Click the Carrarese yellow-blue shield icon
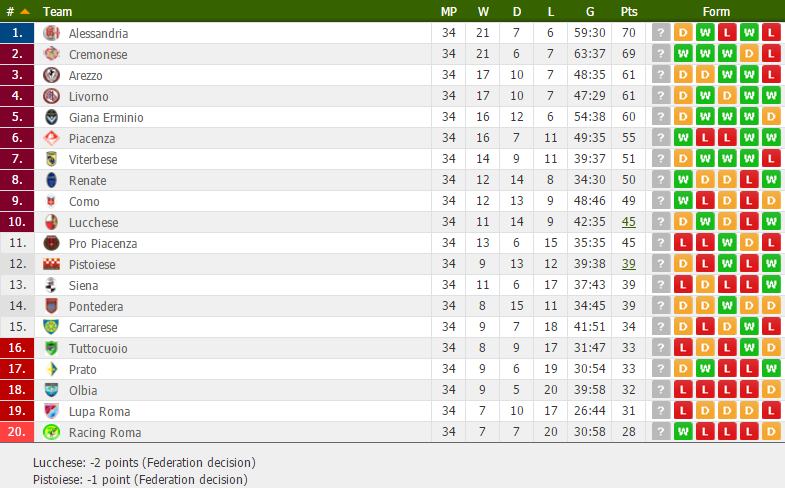This screenshot has width=785, height=488. (x=51, y=327)
